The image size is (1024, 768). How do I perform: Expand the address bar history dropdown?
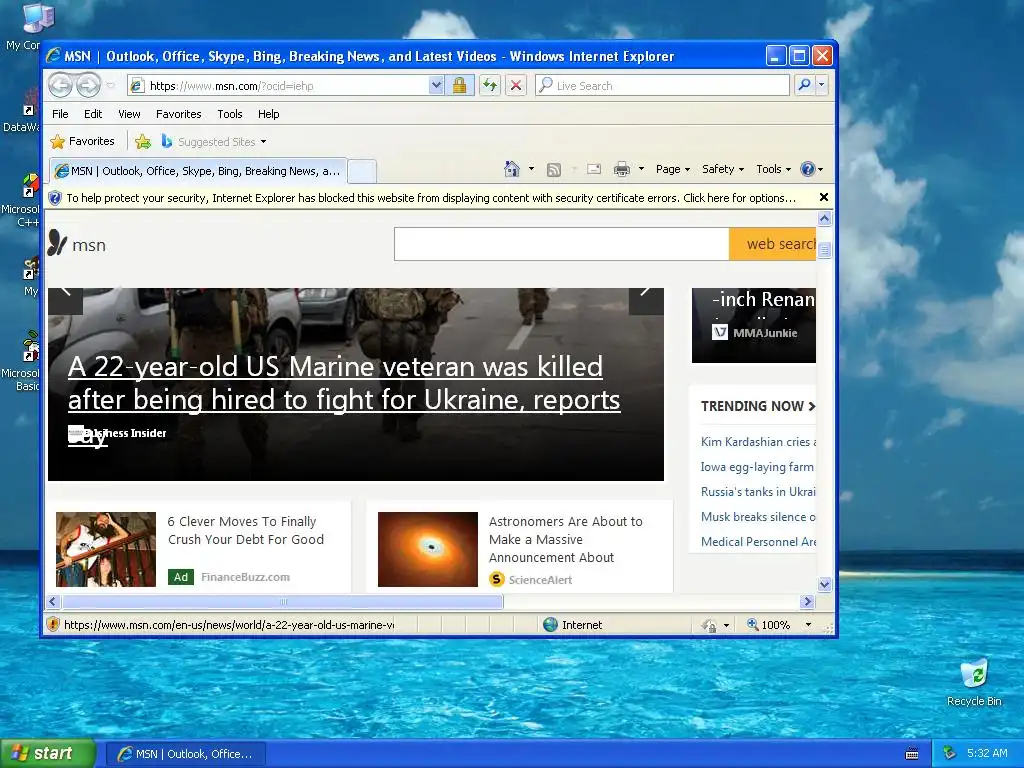(436, 86)
